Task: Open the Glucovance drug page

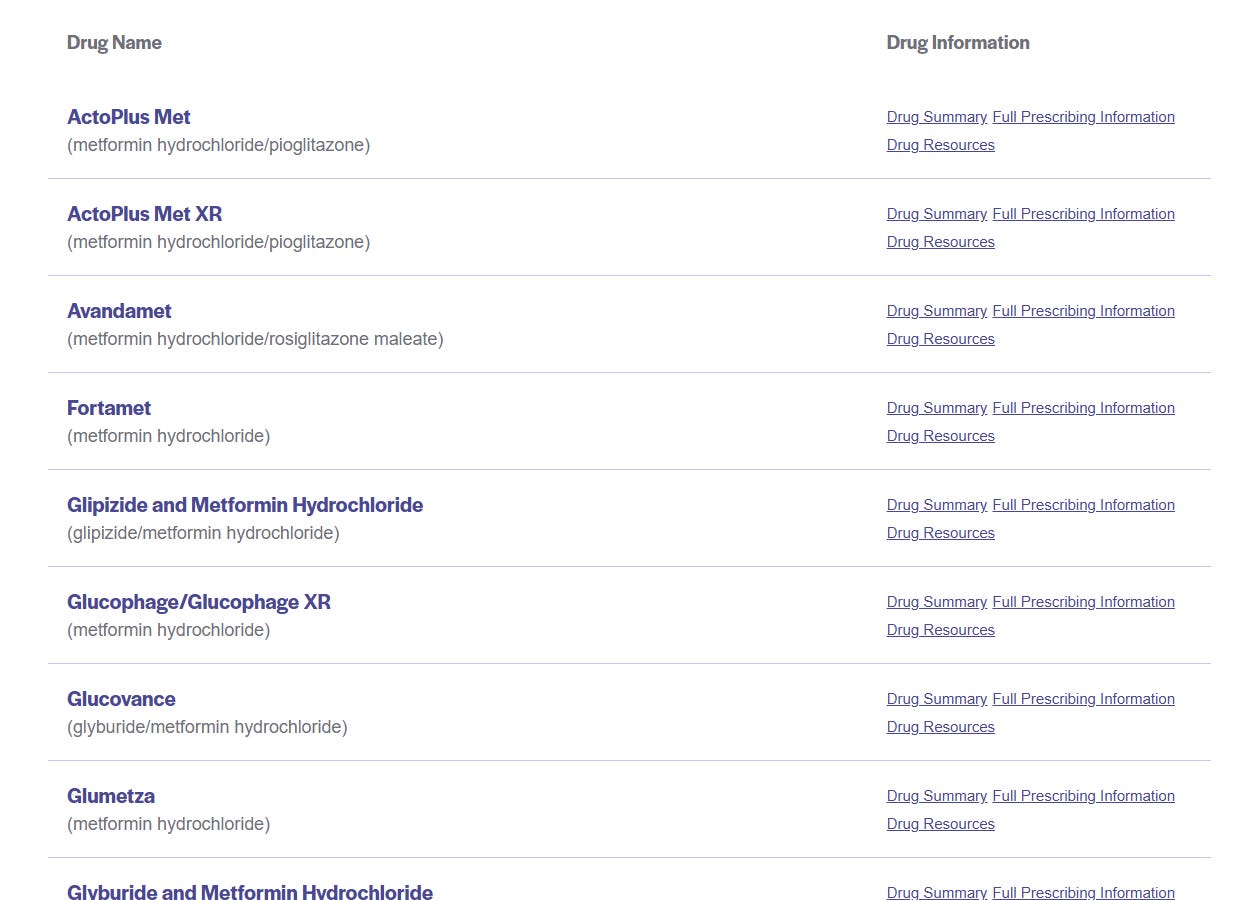Action: pyautogui.click(x=121, y=699)
